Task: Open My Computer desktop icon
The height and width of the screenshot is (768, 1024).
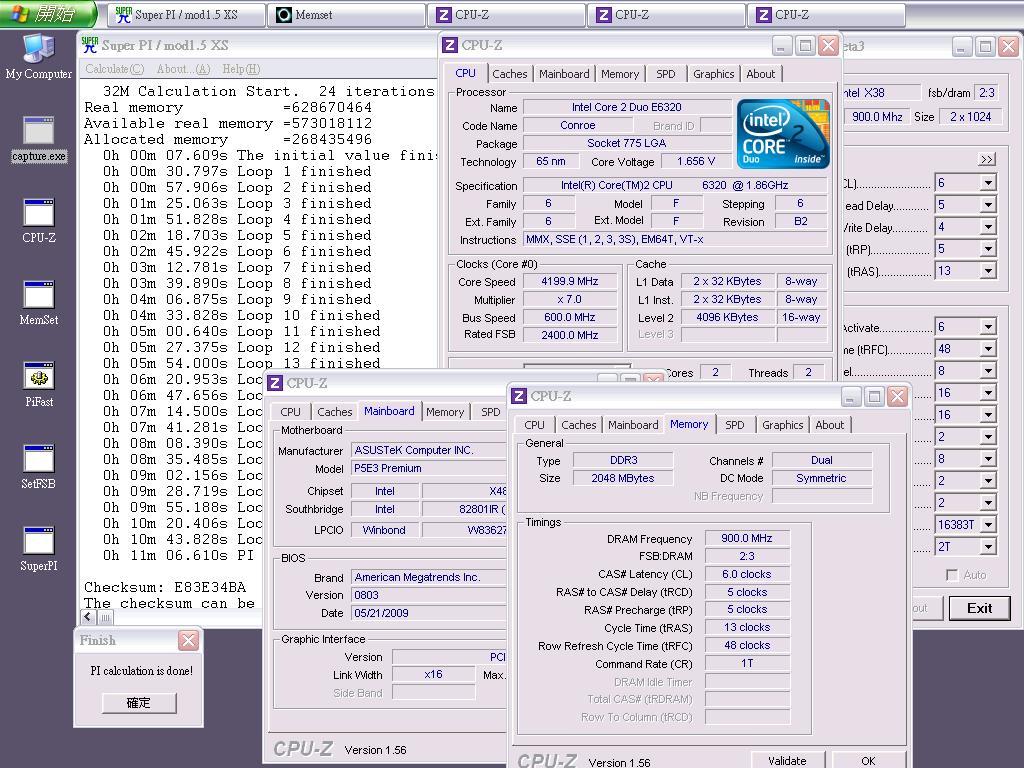Action: point(39,56)
